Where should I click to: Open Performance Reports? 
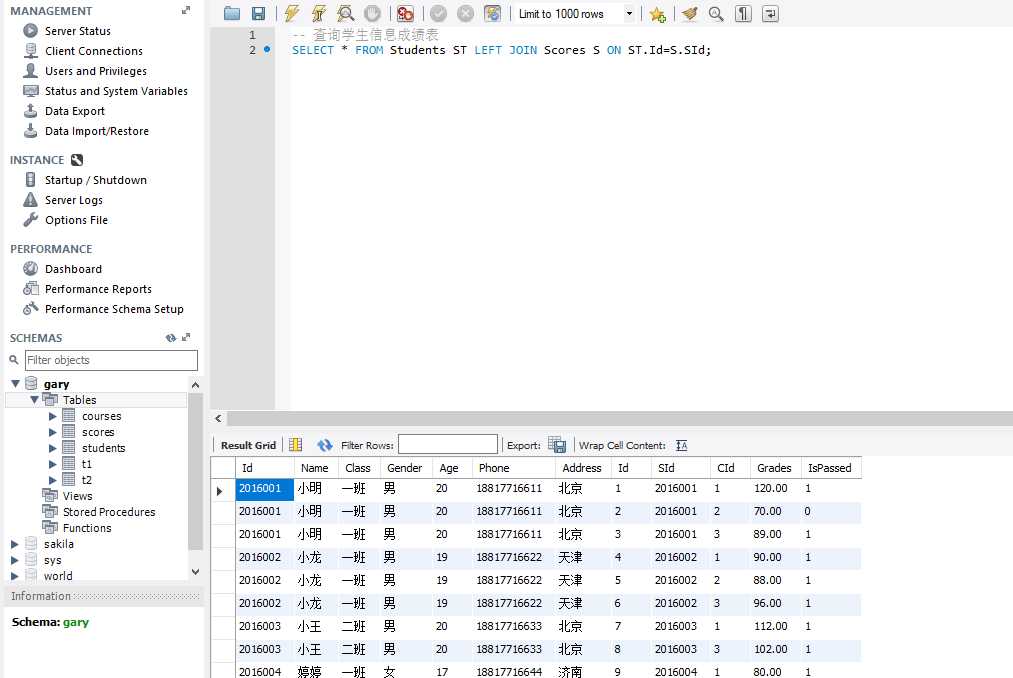[98, 289]
